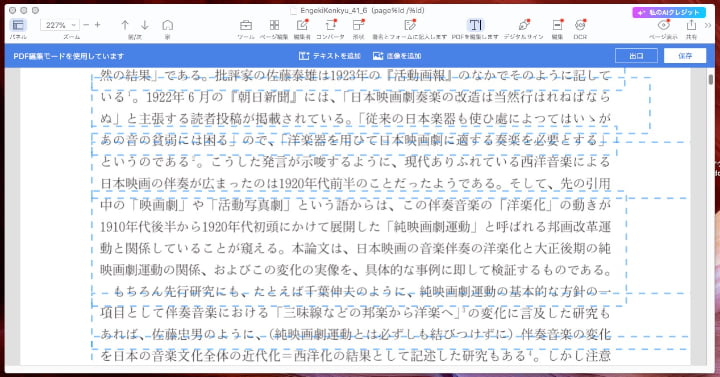Open the ページ編集 page edit tool
The width and height of the screenshot is (720, 377).
[x=274, y=25]
